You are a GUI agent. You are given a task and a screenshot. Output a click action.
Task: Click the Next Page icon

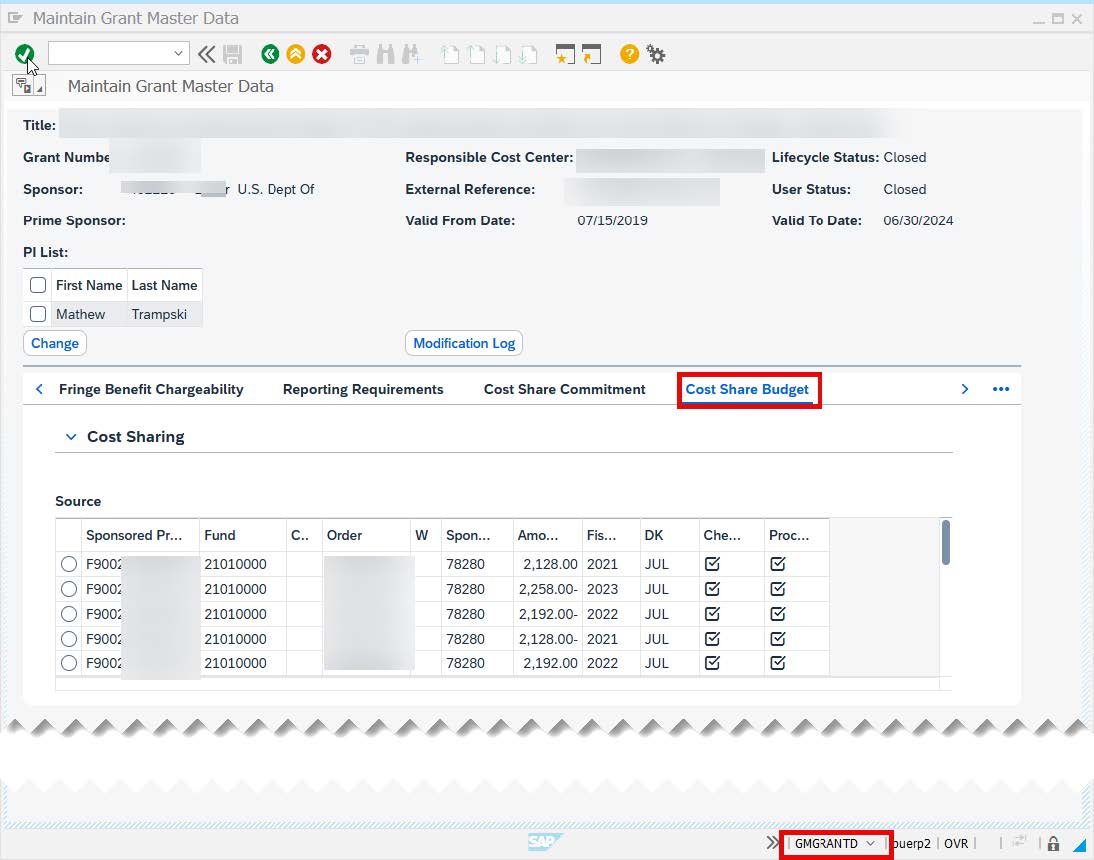coord(502,54)
